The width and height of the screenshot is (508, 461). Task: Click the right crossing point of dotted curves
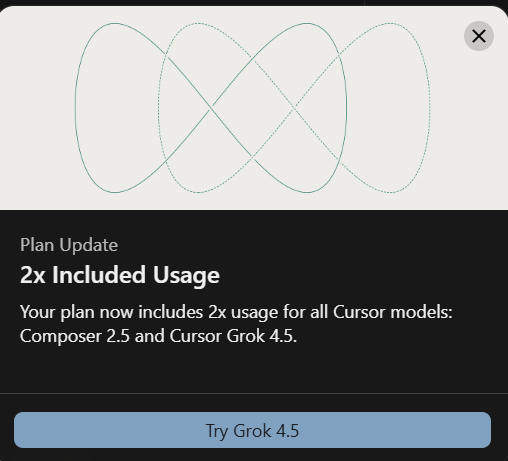click(294, 108)
